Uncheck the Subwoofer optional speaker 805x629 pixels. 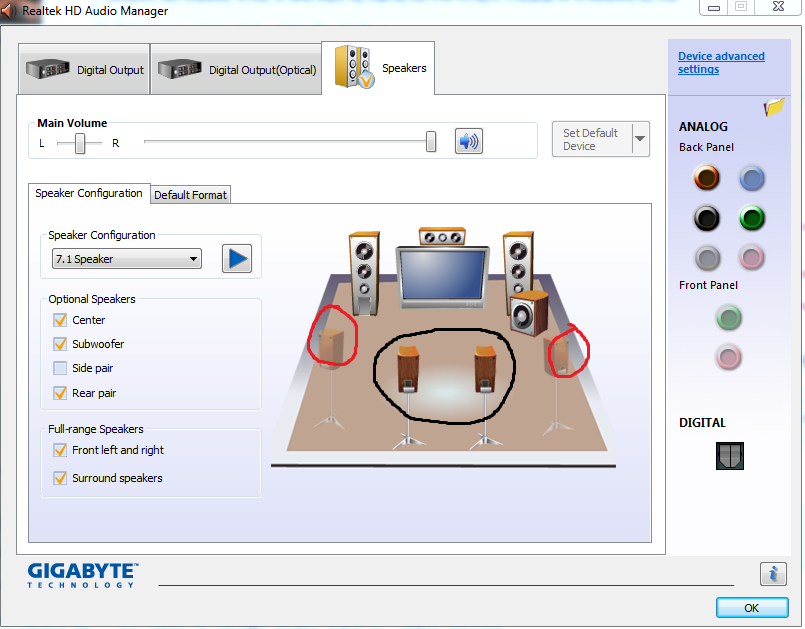60,344
